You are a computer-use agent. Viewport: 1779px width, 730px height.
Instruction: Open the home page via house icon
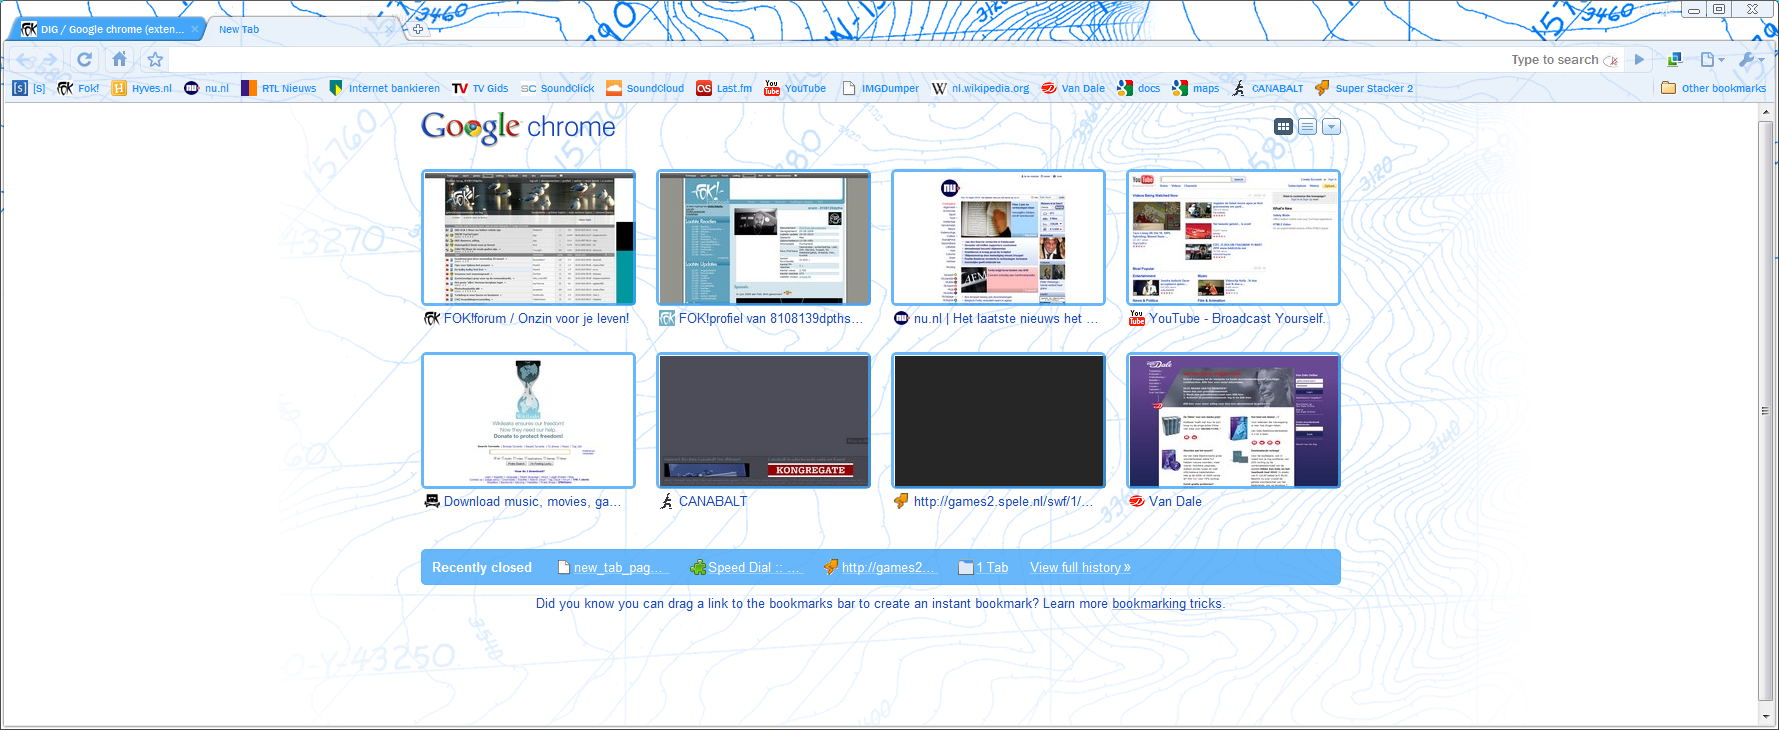(x=119, y=59)
